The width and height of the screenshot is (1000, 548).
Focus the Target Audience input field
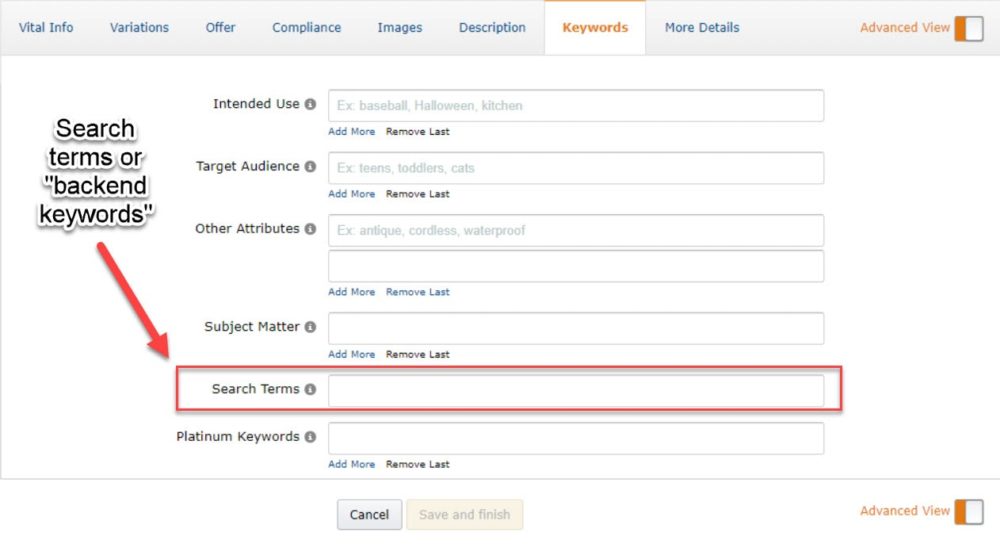[x=576, y=168]
